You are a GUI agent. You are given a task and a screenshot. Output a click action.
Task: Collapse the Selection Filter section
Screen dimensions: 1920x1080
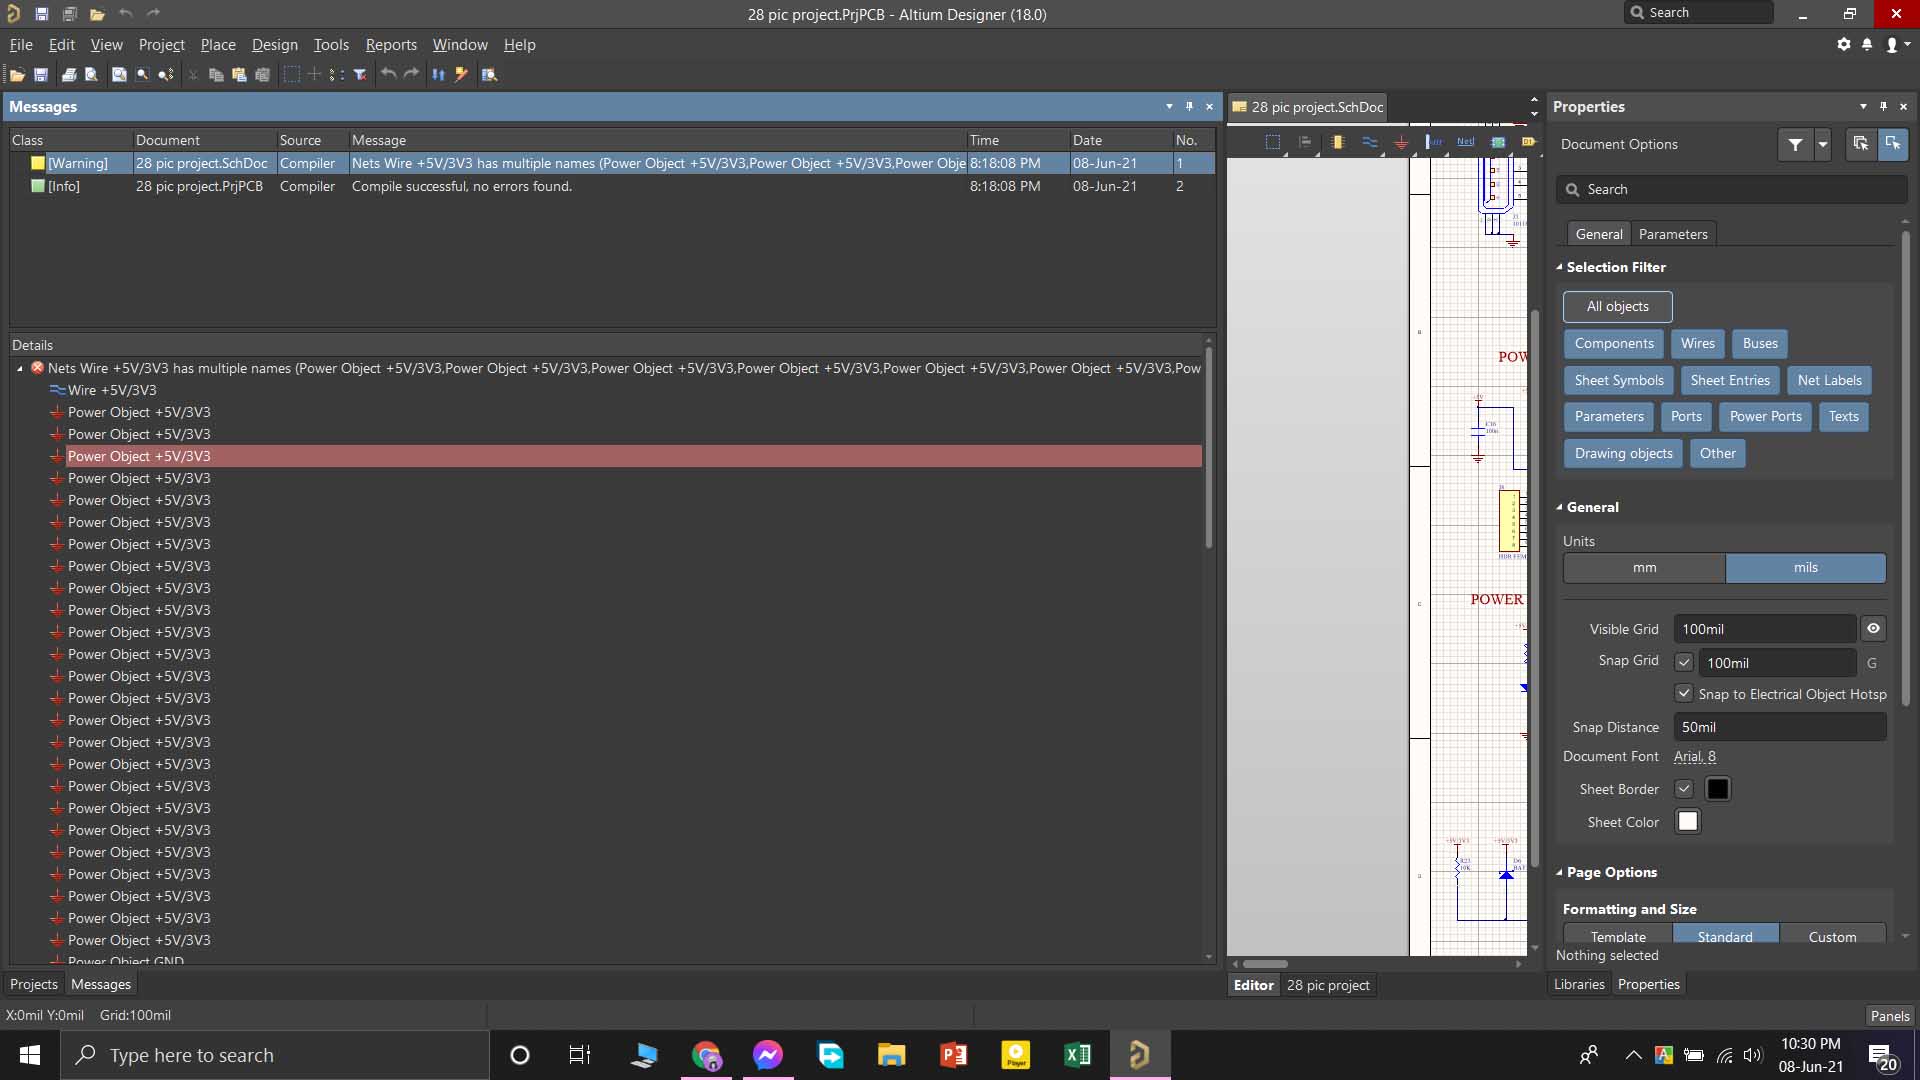click(1559, 267)
